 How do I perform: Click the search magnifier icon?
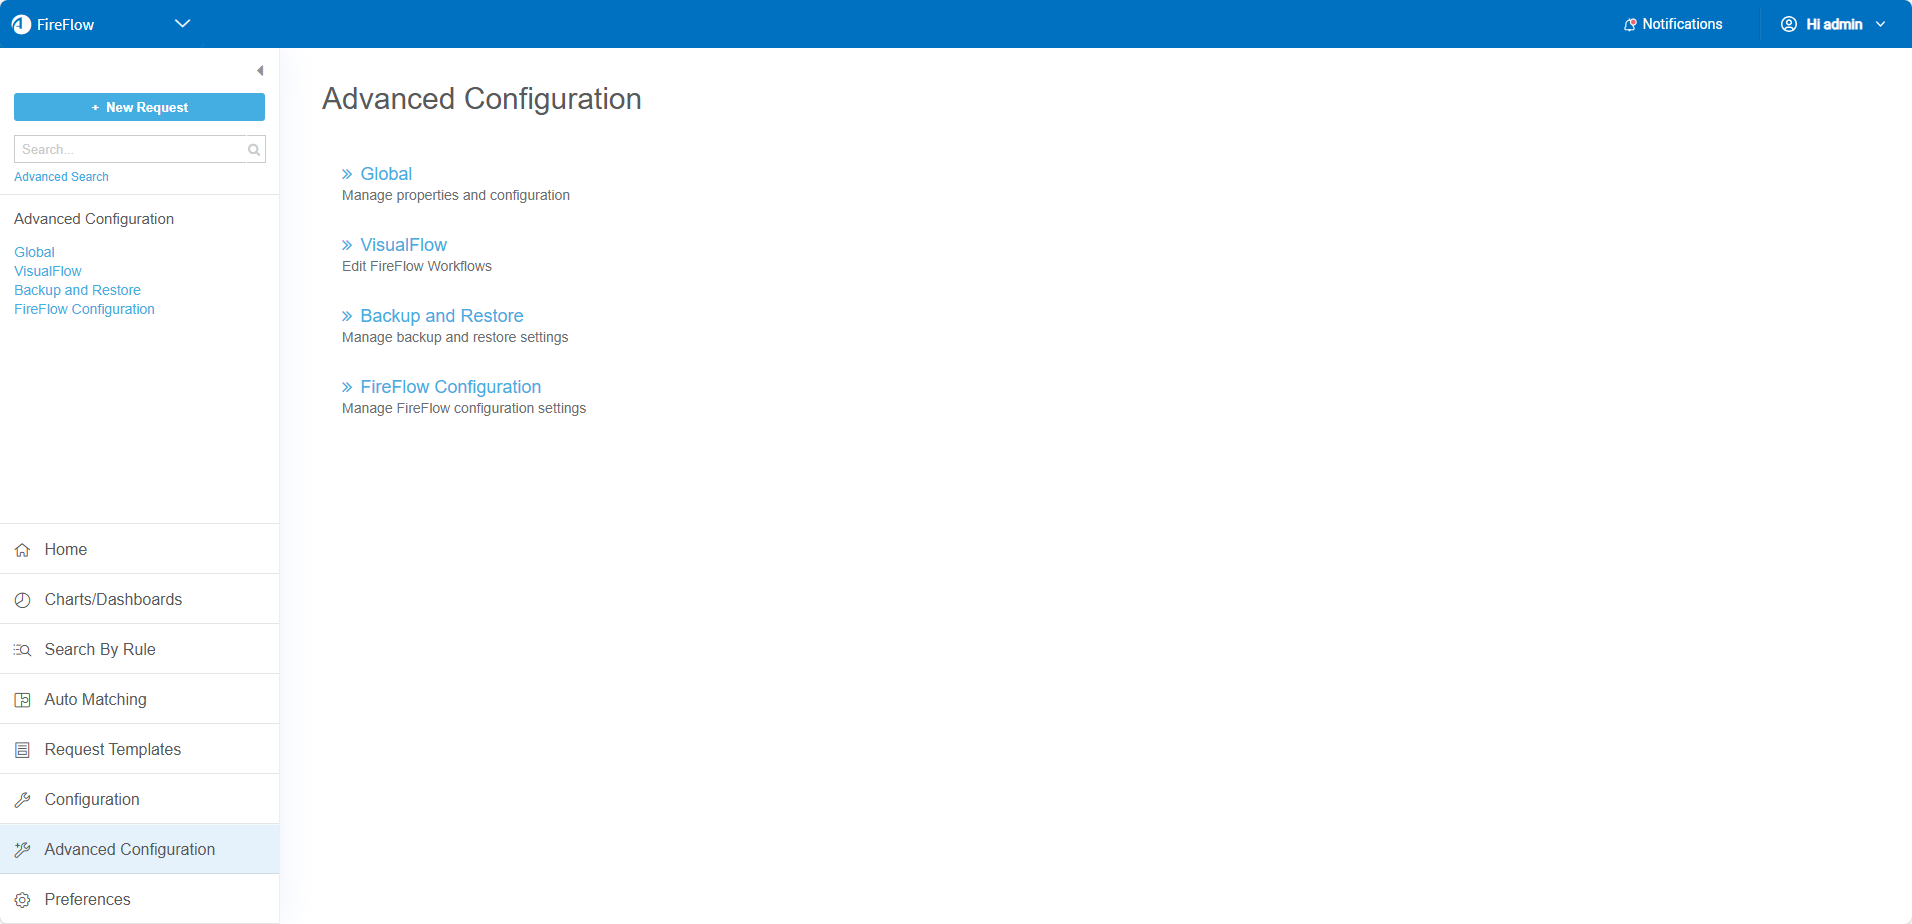(254, 150)
